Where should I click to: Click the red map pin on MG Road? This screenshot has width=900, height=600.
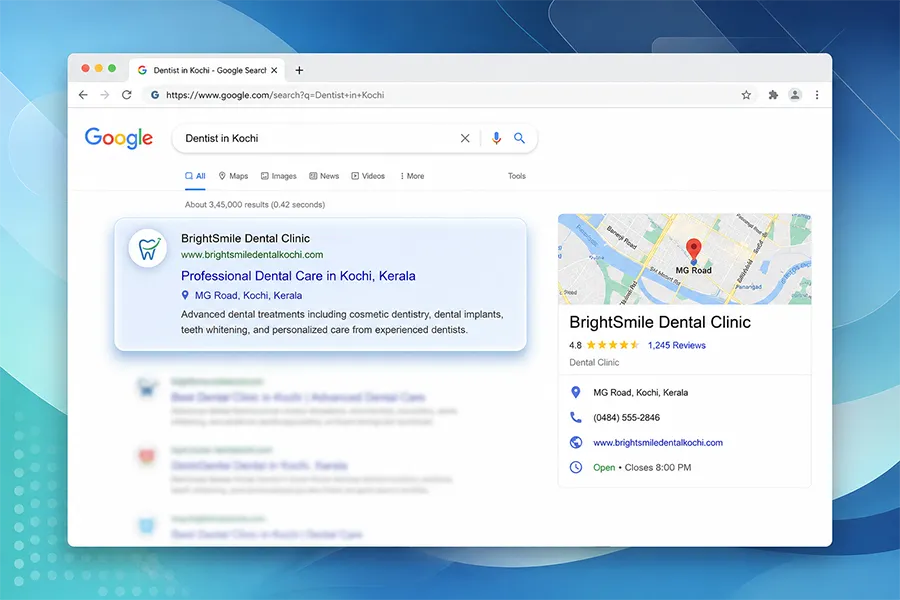(694, 250)
